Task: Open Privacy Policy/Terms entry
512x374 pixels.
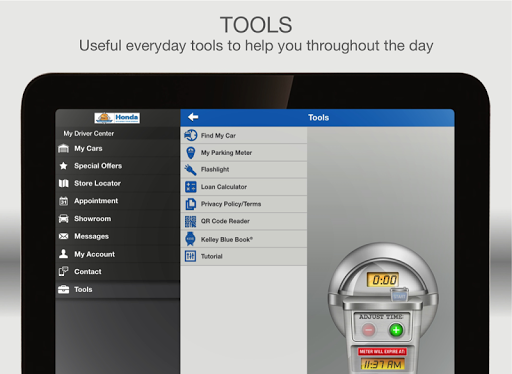Action: 244,204
